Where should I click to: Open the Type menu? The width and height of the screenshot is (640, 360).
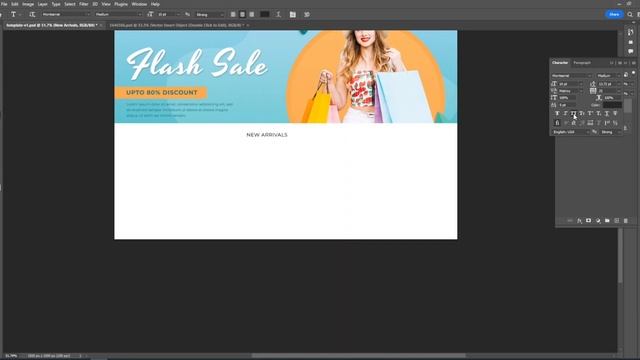click(x=56, y=4)
